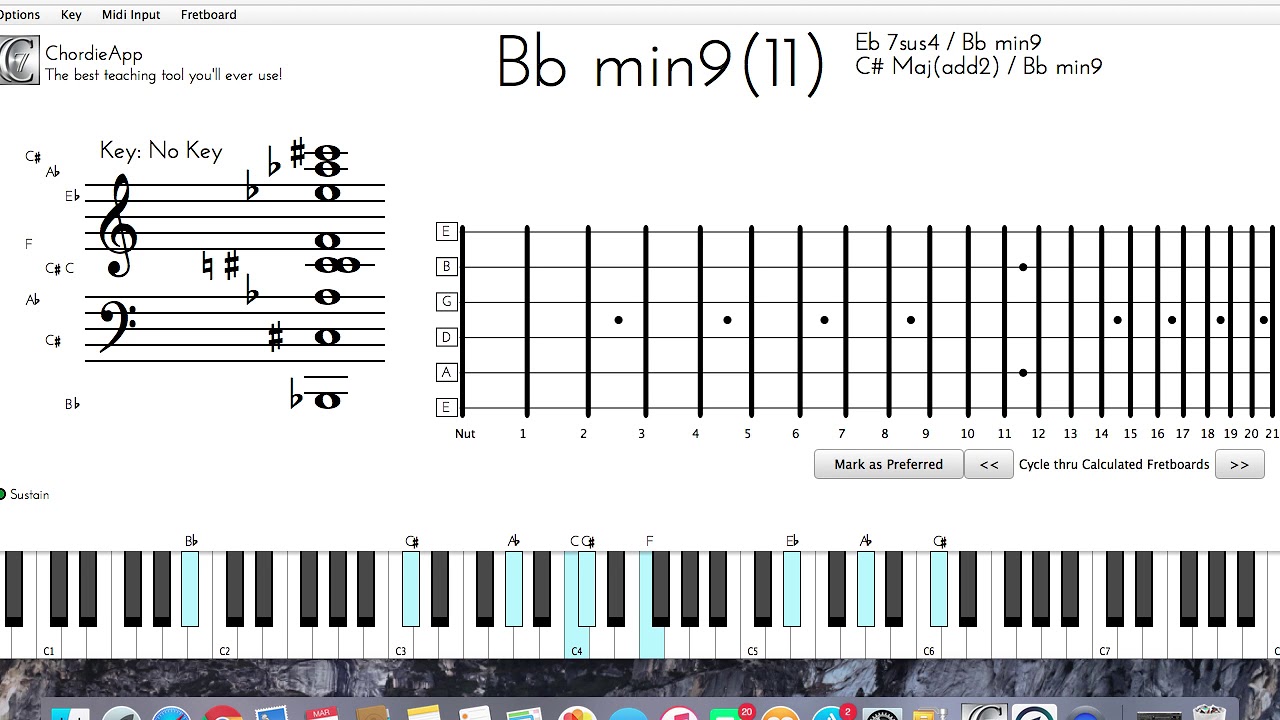The height and width of the screenshot is (720, 1280).
Task: Click the highlighted F white key
Action: [x=651, y=640]
